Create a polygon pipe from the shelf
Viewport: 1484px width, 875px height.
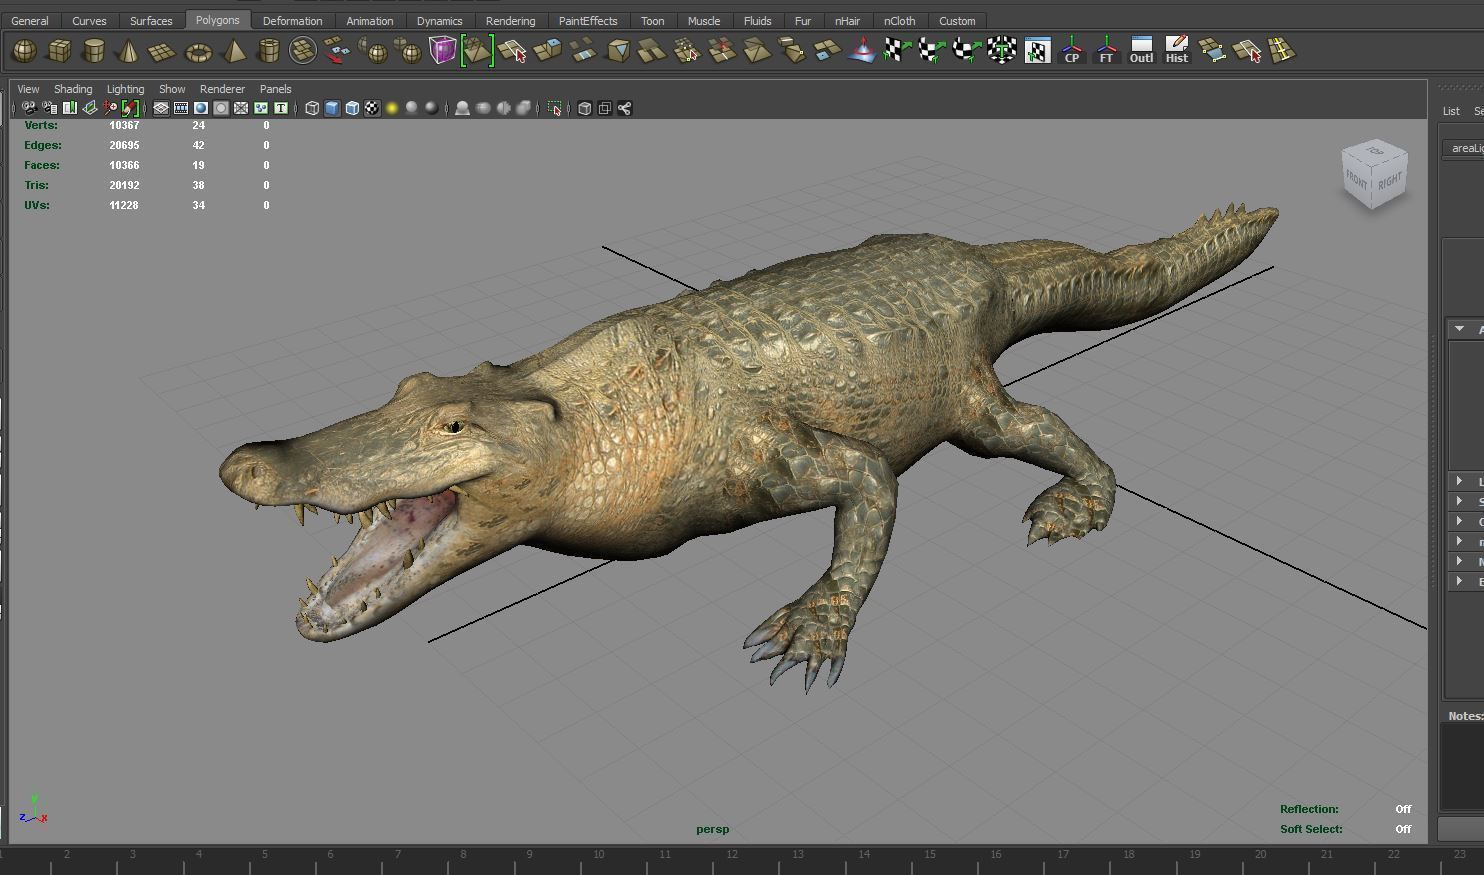(268, 50)
